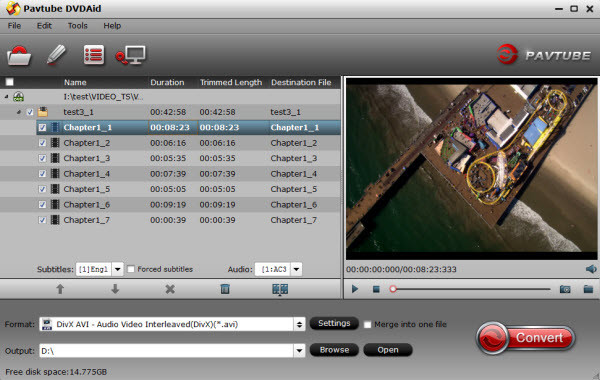The height and width of the screenshot is (380, 600).
Task: Click the split video icon
Action: click(280, 289)
